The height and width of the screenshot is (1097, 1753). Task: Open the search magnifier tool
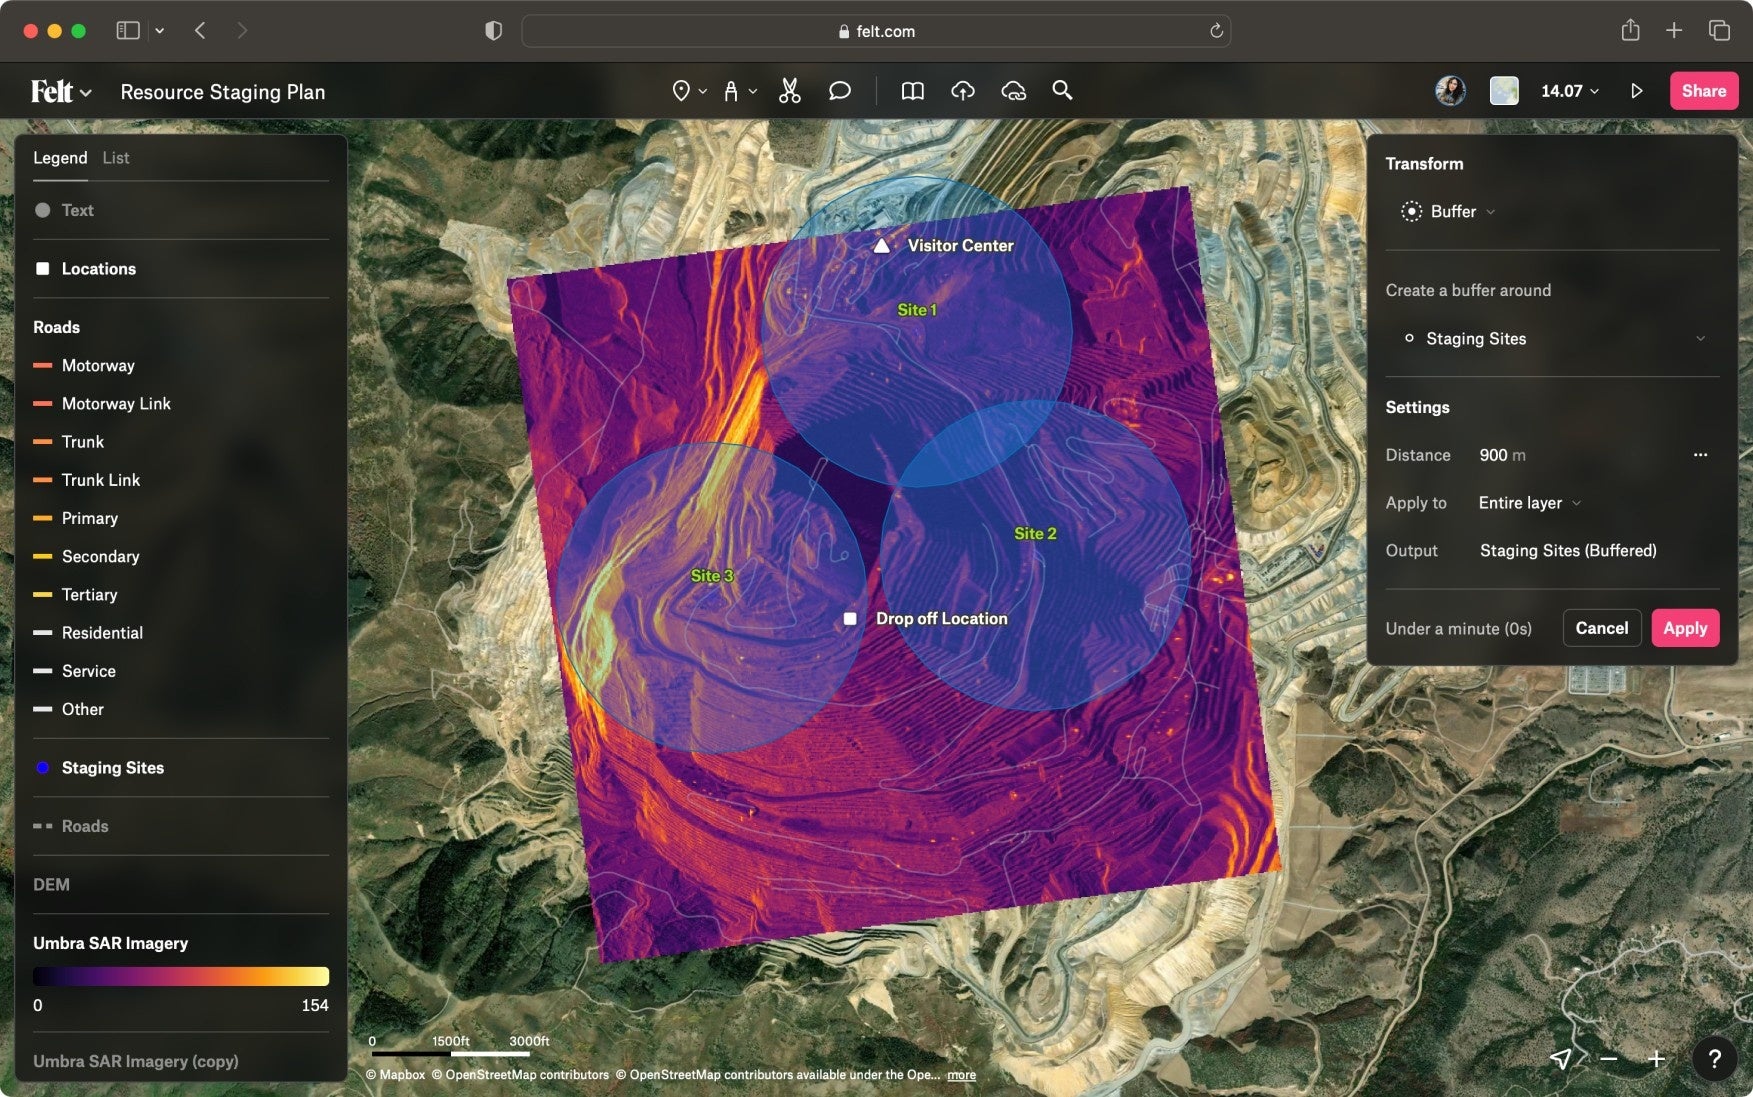tap(1062, 91)
